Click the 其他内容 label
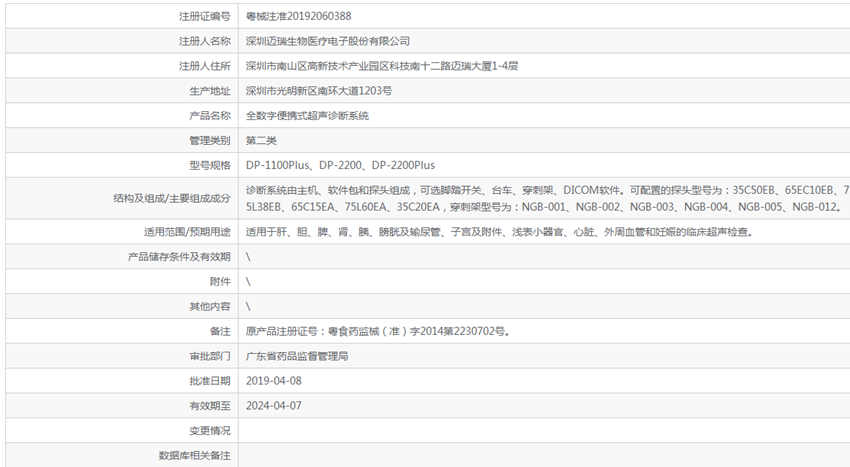 (x=210, y=306)
